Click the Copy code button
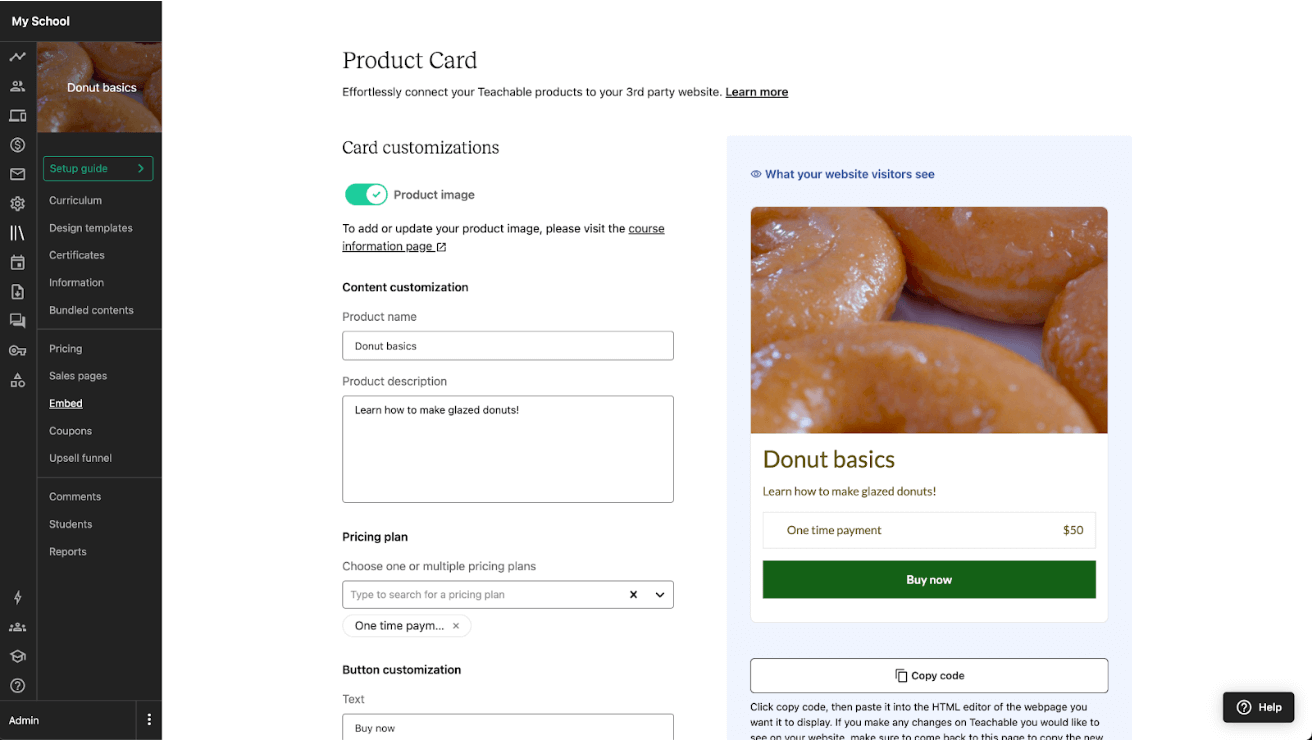Viewport: 1314px width, 742px height. point(929,676)
